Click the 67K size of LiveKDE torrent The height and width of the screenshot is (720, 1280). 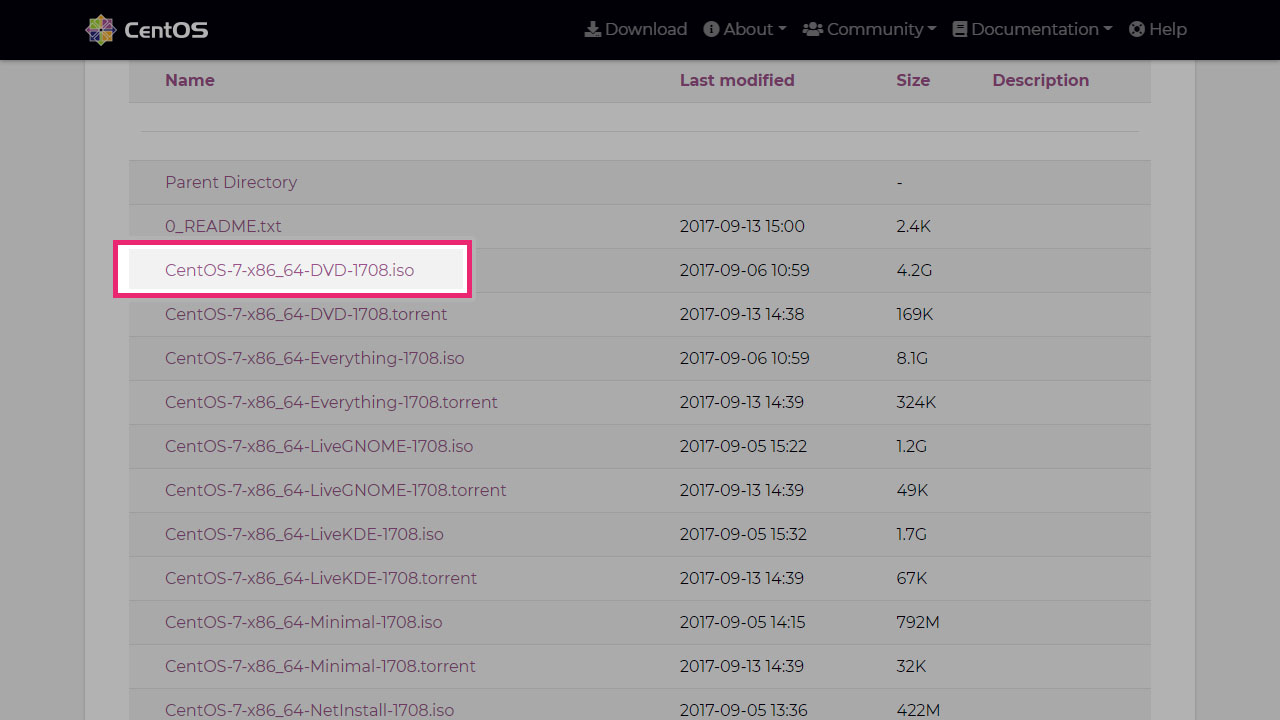[911, 578]
